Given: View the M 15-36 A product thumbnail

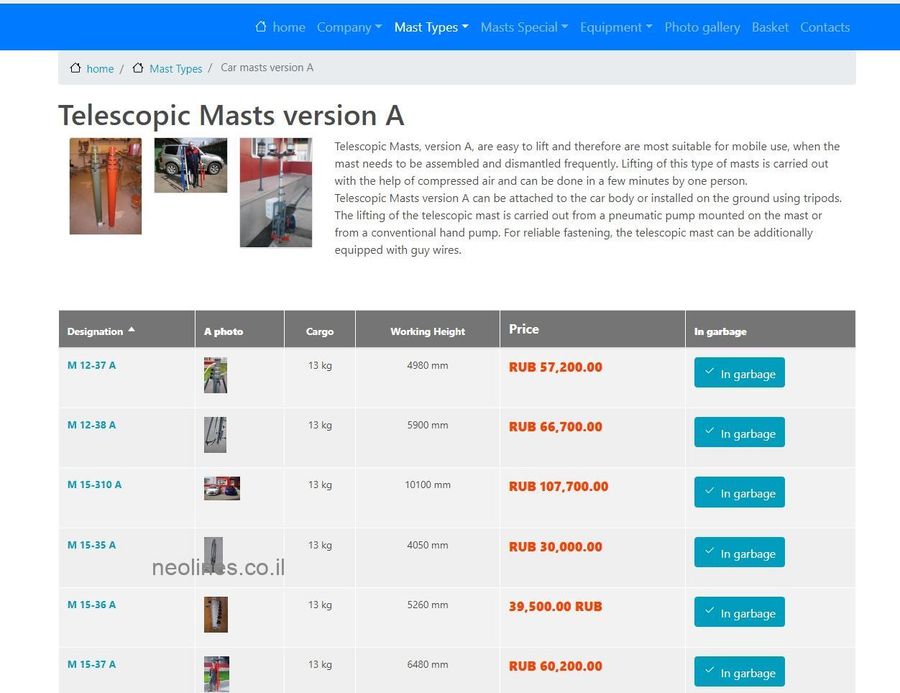Looking at the screenshot, I should [x=216, y=614].
